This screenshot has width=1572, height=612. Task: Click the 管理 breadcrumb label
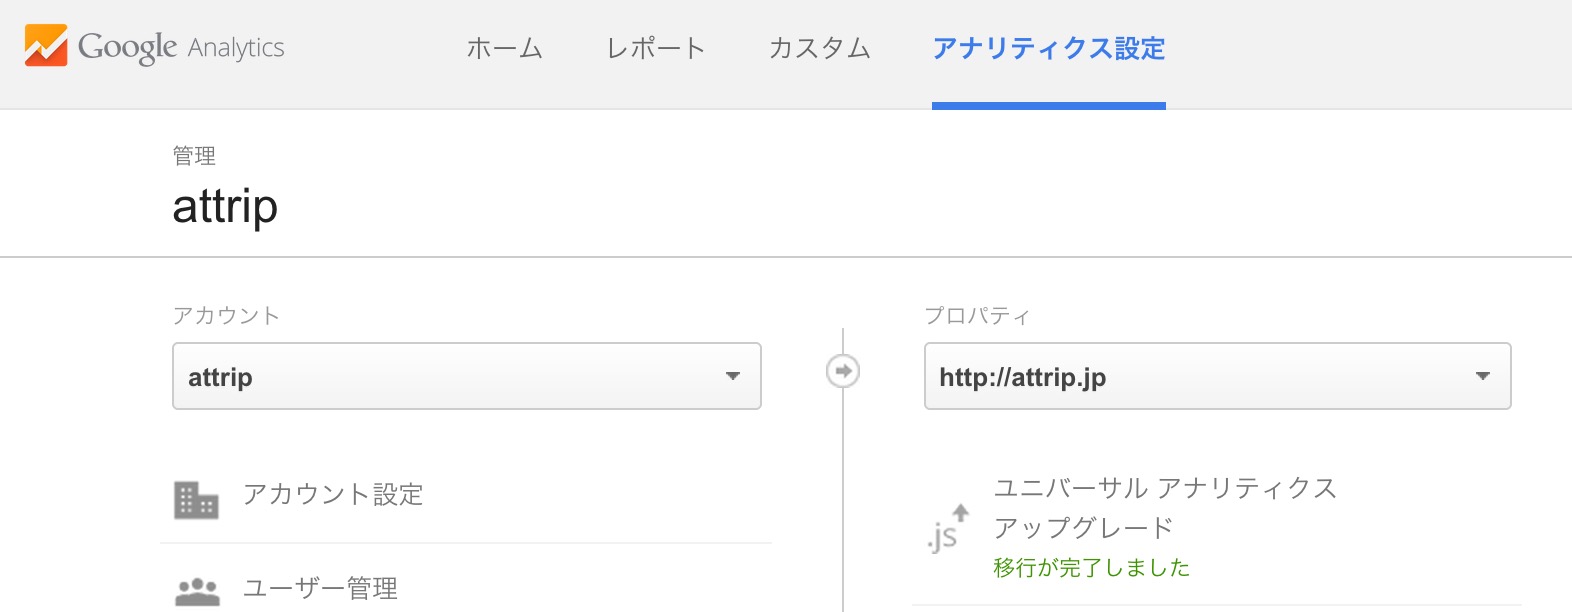click(x=194, y=156)
